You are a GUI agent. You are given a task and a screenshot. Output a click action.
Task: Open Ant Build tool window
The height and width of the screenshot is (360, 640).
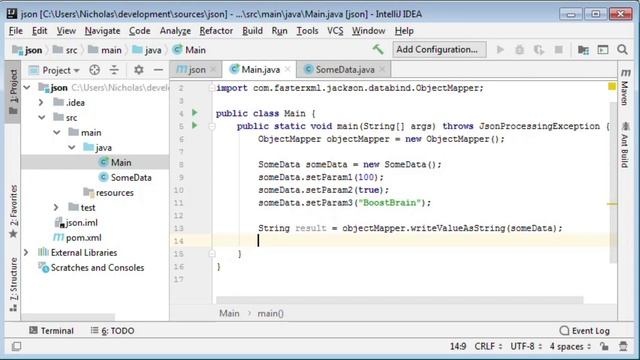(625, 144)
